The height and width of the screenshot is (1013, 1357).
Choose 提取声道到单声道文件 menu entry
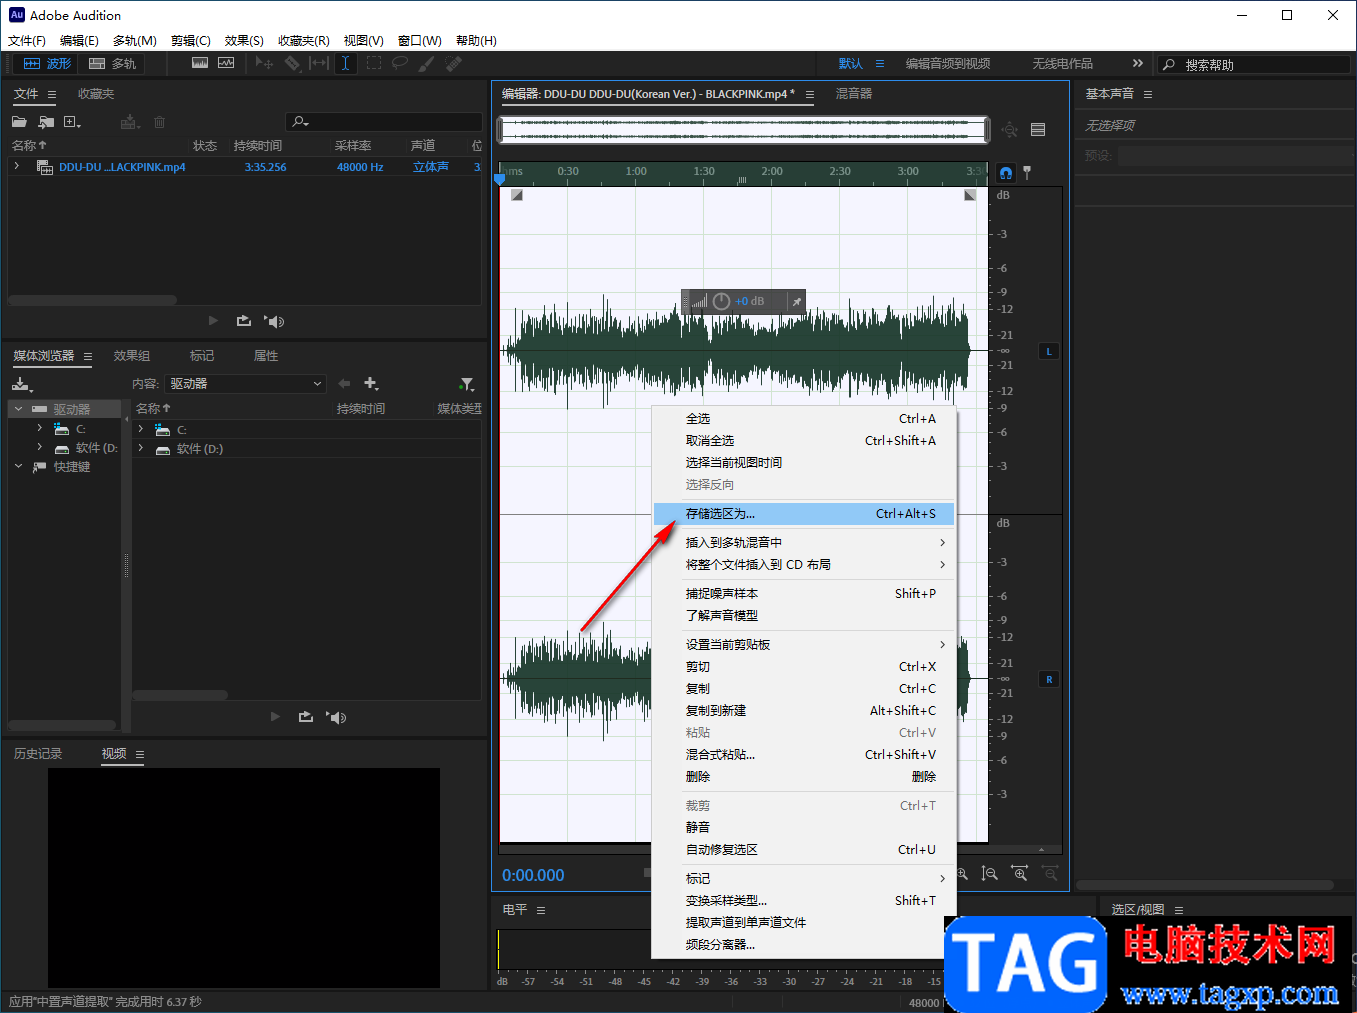804,923
